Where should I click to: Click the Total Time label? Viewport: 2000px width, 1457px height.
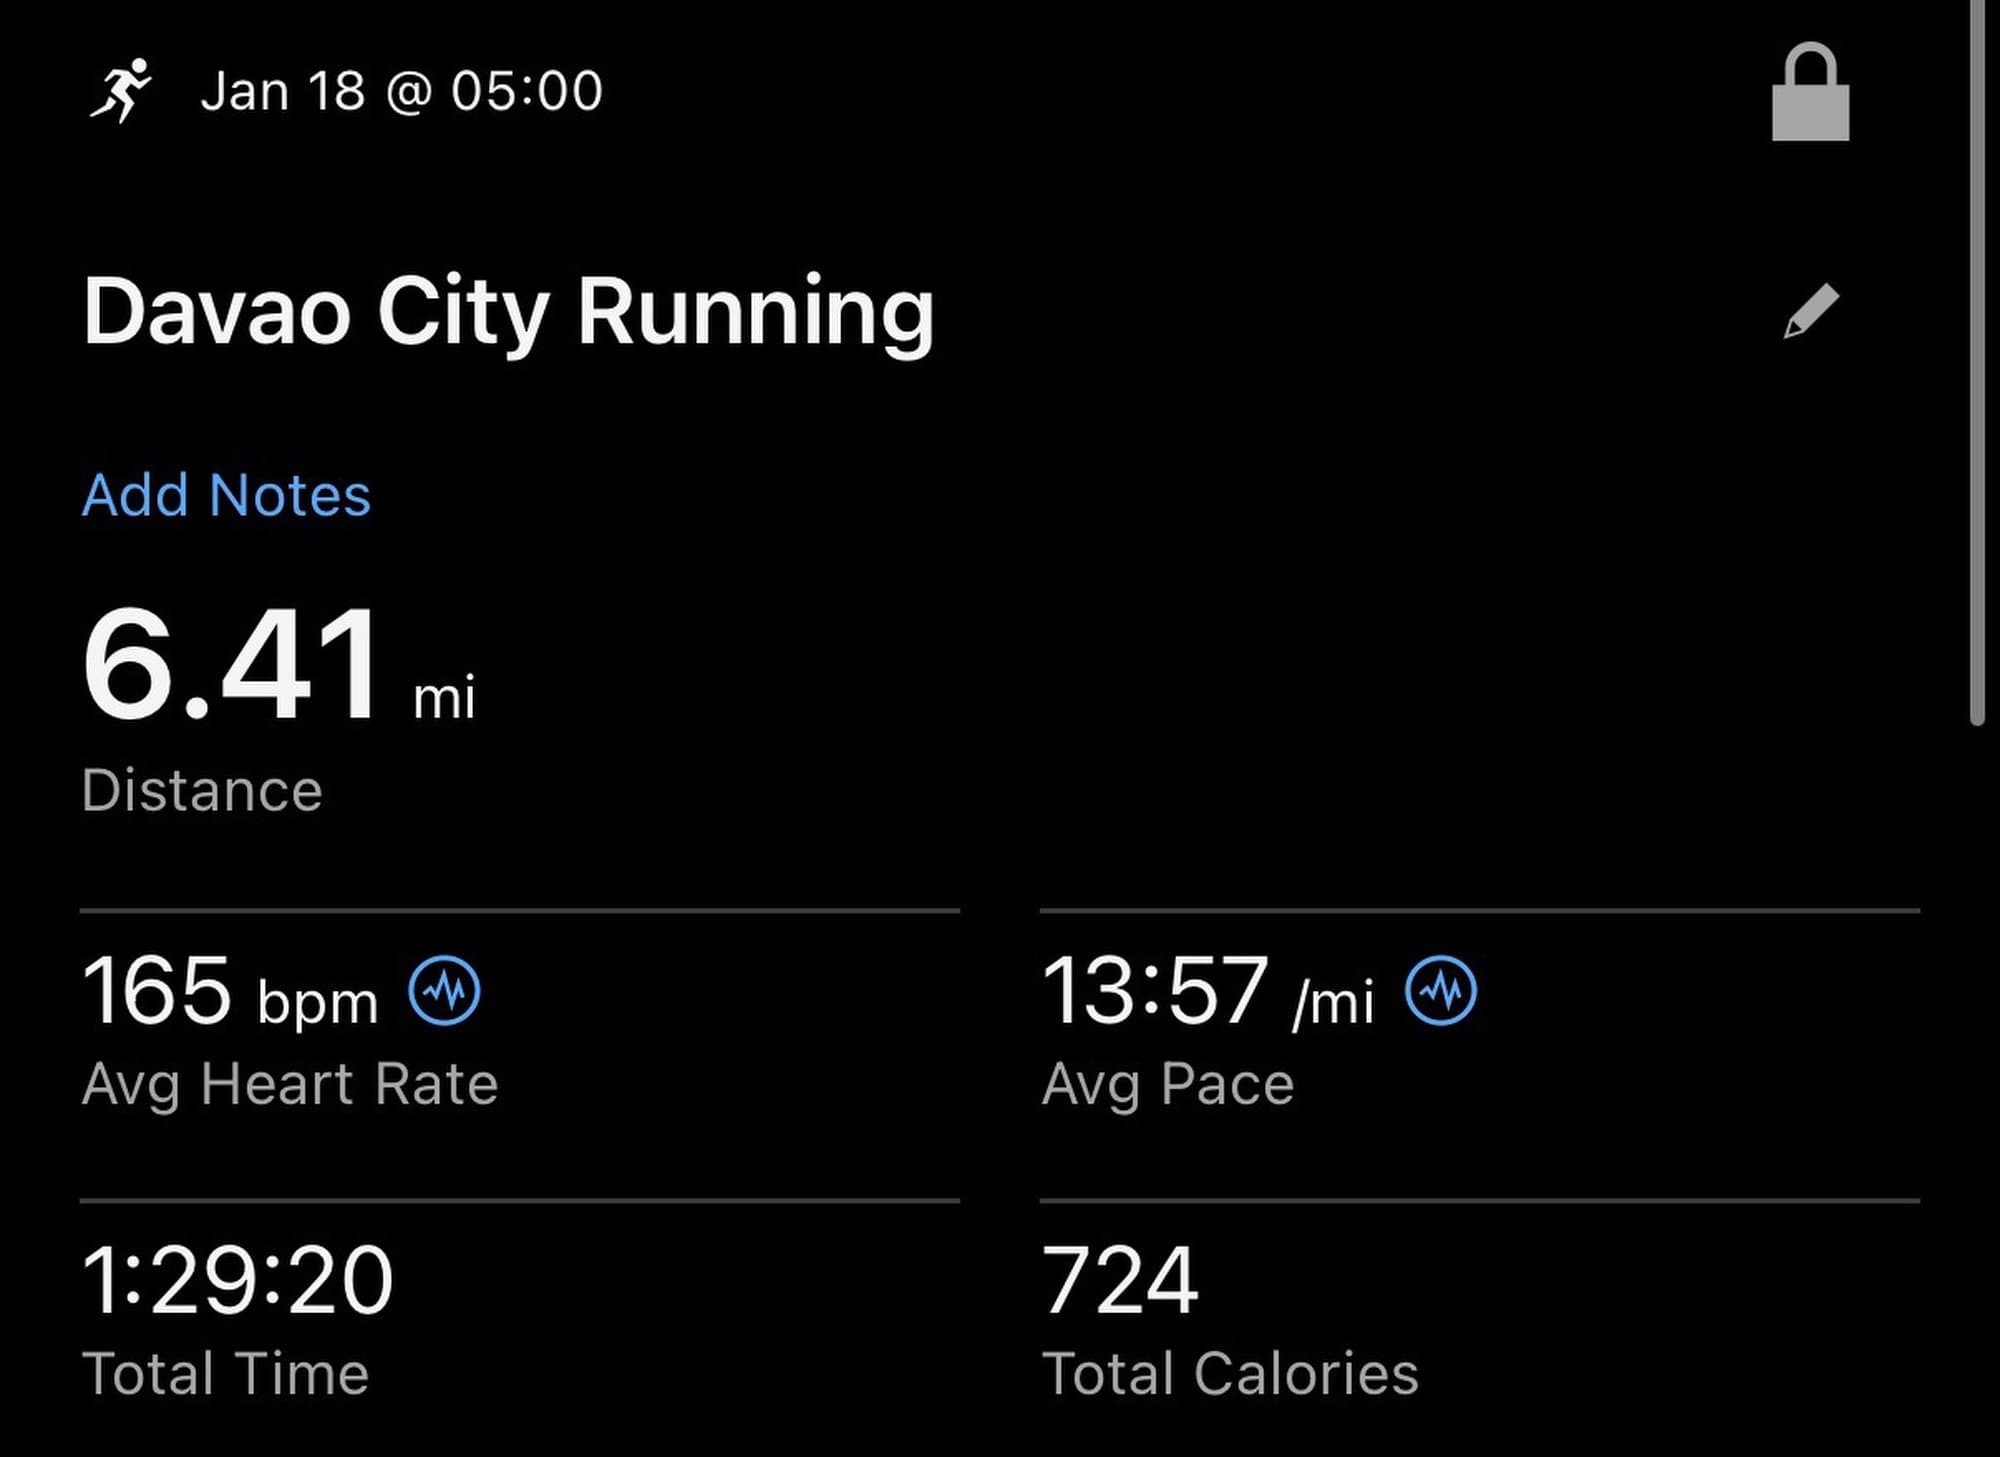pyautogui.click(x=226, y=1373)
